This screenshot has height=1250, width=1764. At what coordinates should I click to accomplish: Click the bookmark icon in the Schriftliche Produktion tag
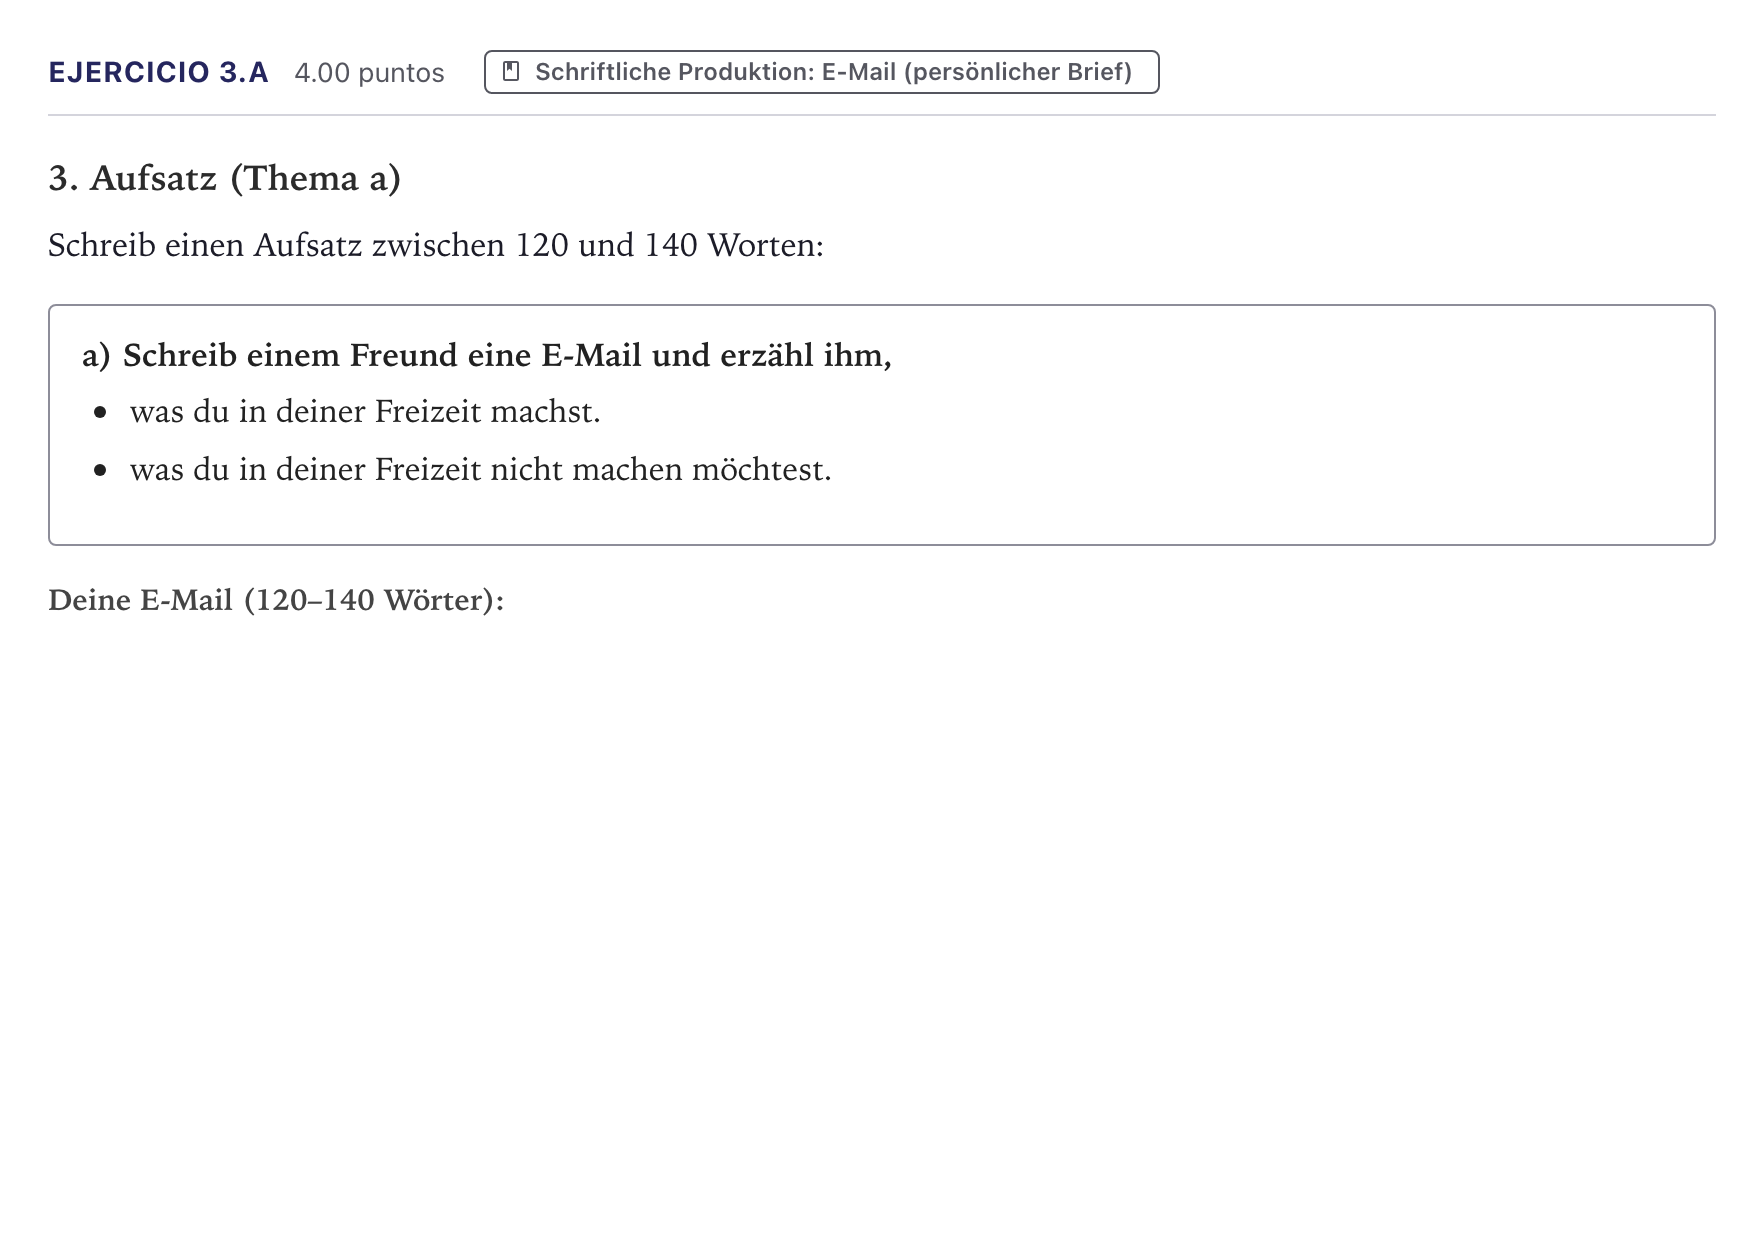pos(511,72)
